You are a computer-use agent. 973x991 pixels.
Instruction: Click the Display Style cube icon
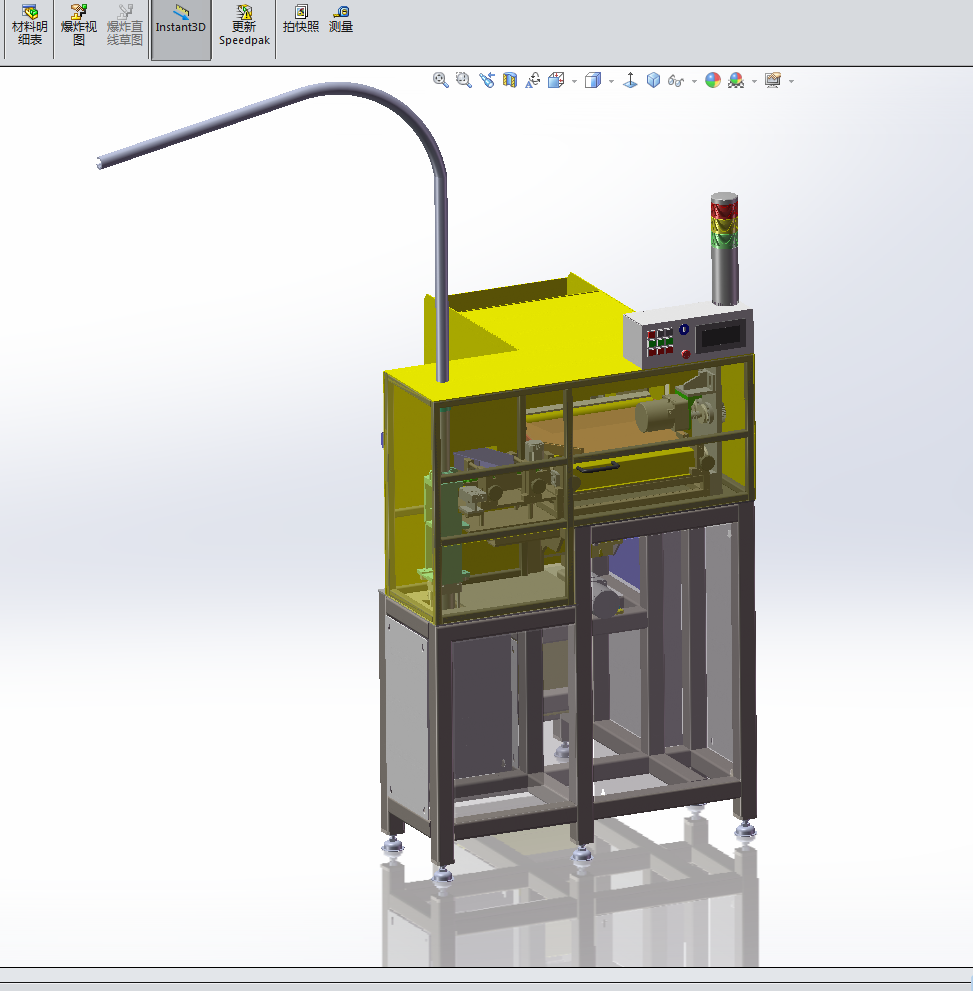[592, 80]
